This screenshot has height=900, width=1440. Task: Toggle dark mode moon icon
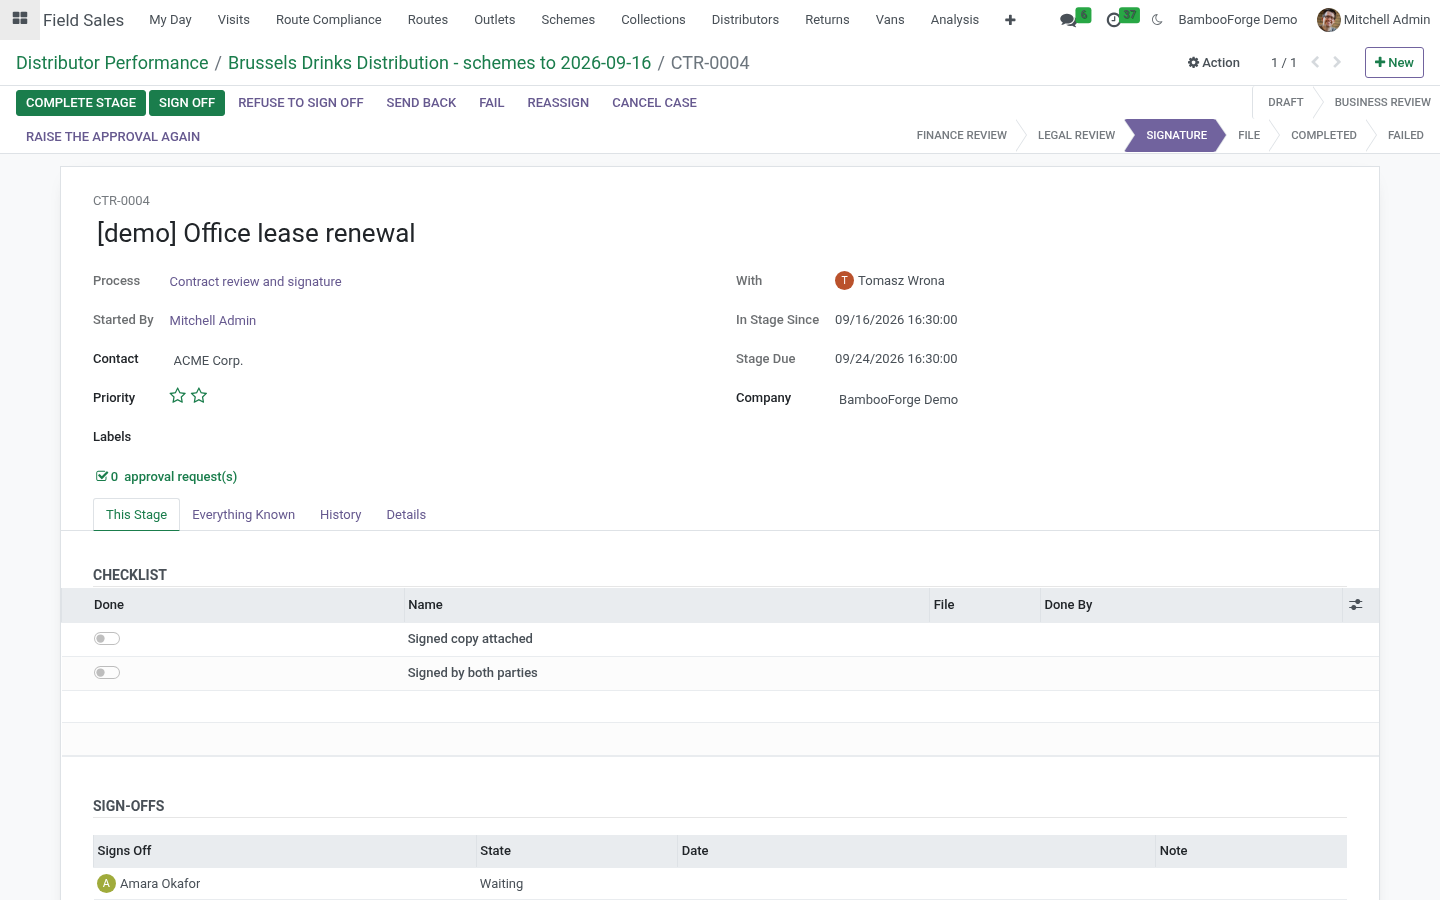(x=1157, y=20)
